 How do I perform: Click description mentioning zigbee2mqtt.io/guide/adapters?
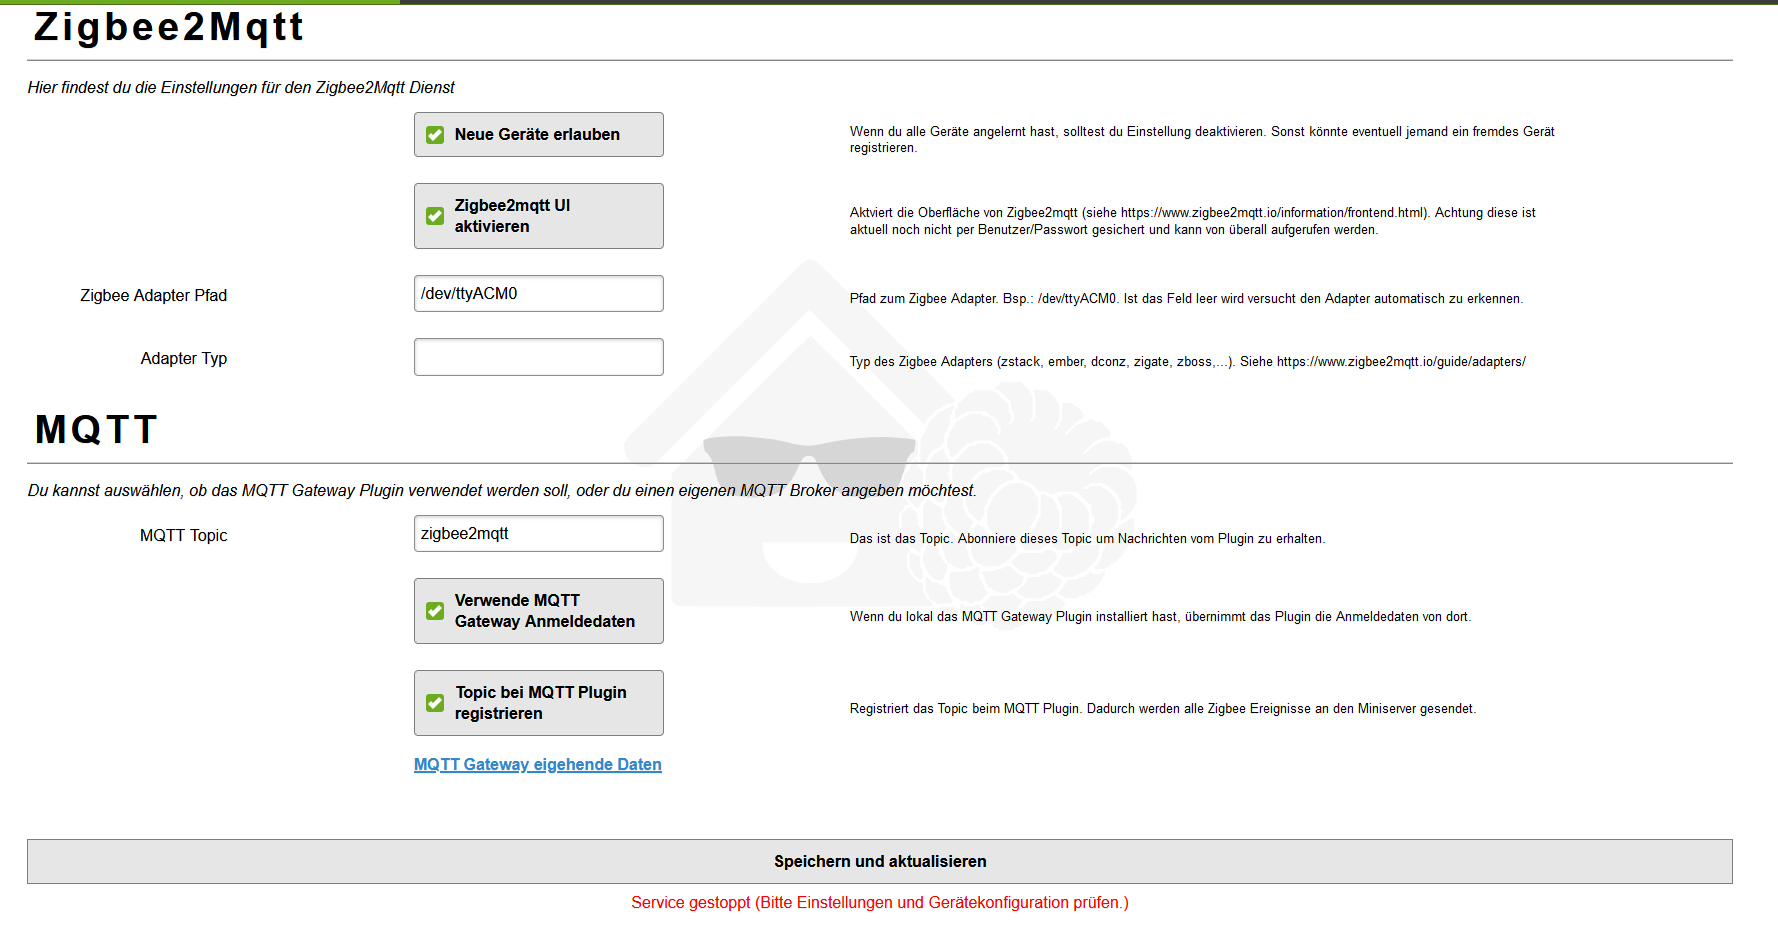coord(1188,362)
